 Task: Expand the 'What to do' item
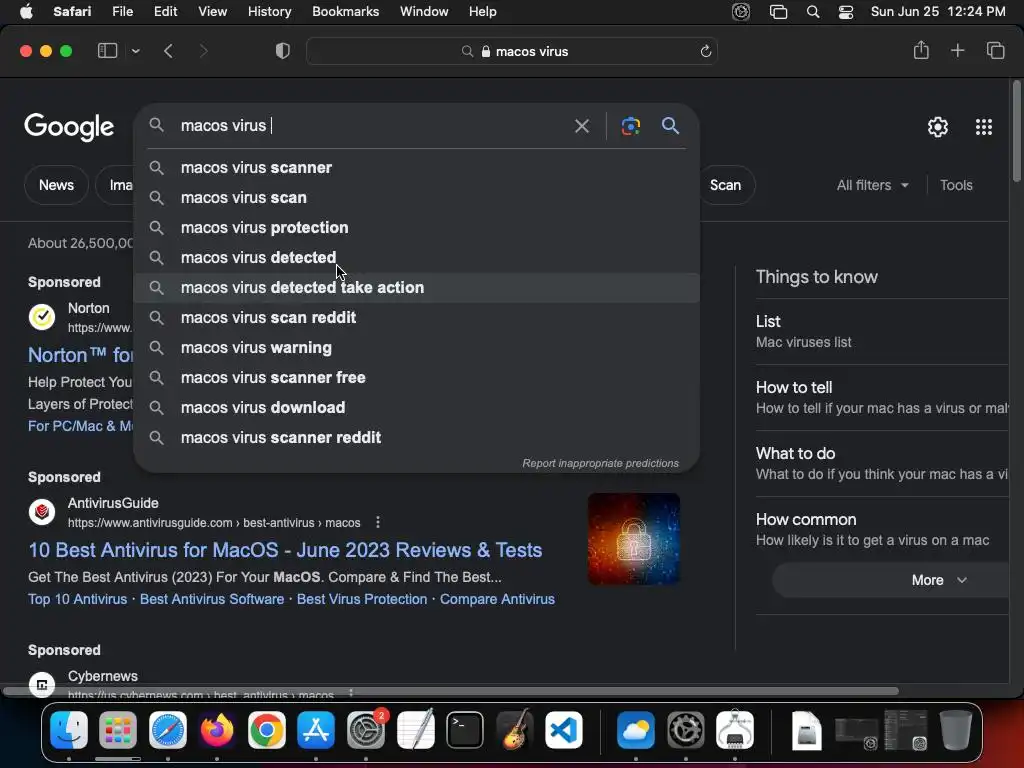pos(882,463)
